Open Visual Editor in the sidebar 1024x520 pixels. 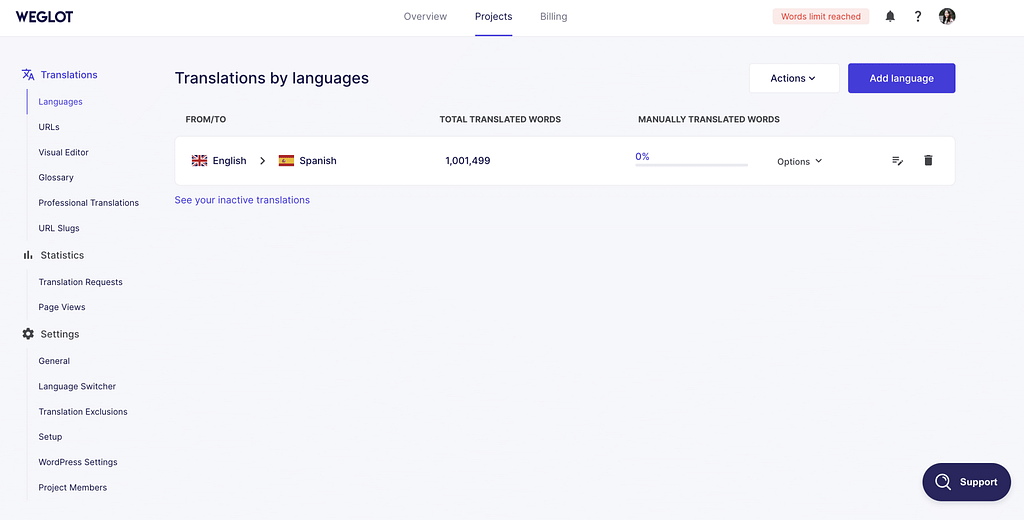pyautogui.click(x=63, y=152)
